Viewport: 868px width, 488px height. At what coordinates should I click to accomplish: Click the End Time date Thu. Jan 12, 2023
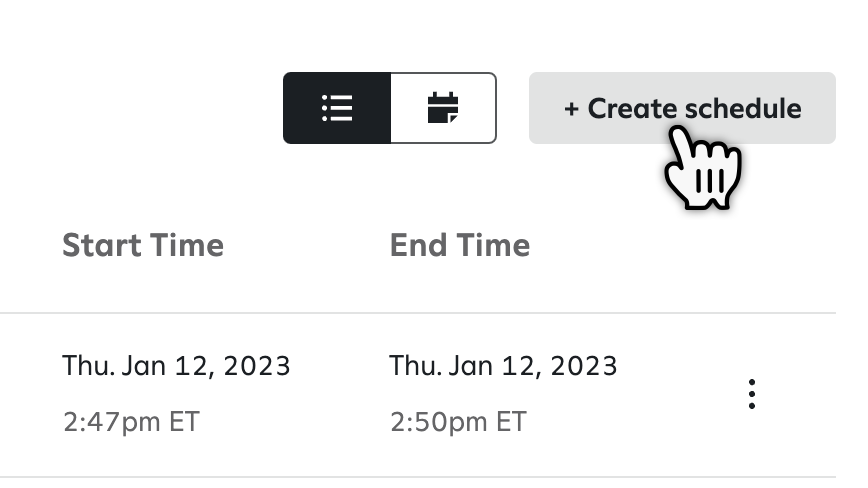[x=503, y=365]
